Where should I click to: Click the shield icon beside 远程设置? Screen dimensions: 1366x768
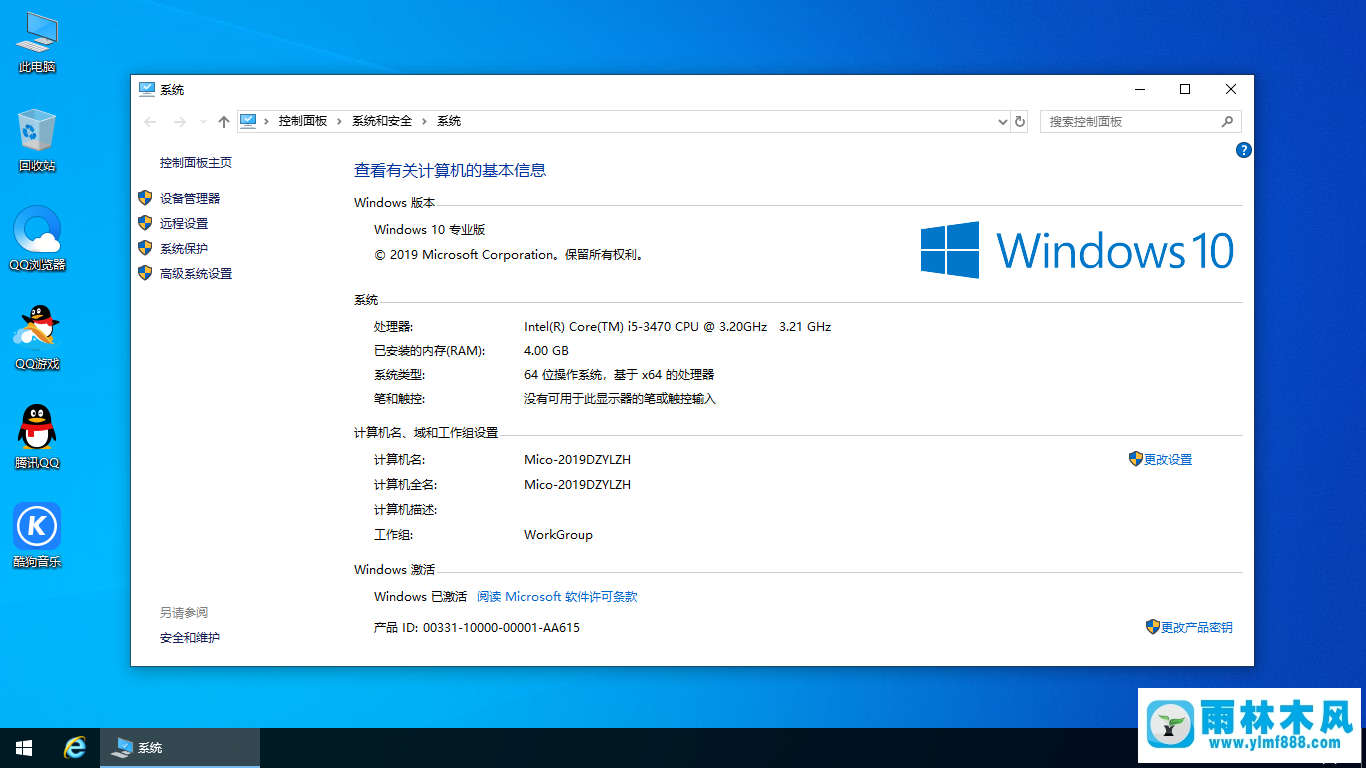(x=145, y=223)
